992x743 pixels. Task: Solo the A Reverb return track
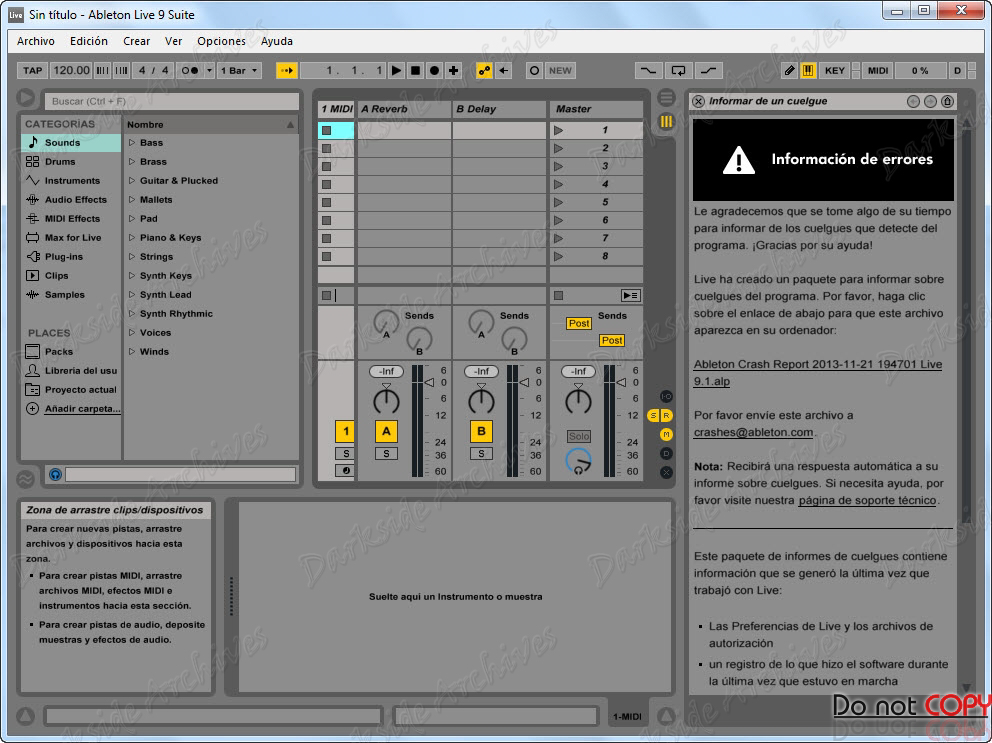386,454
